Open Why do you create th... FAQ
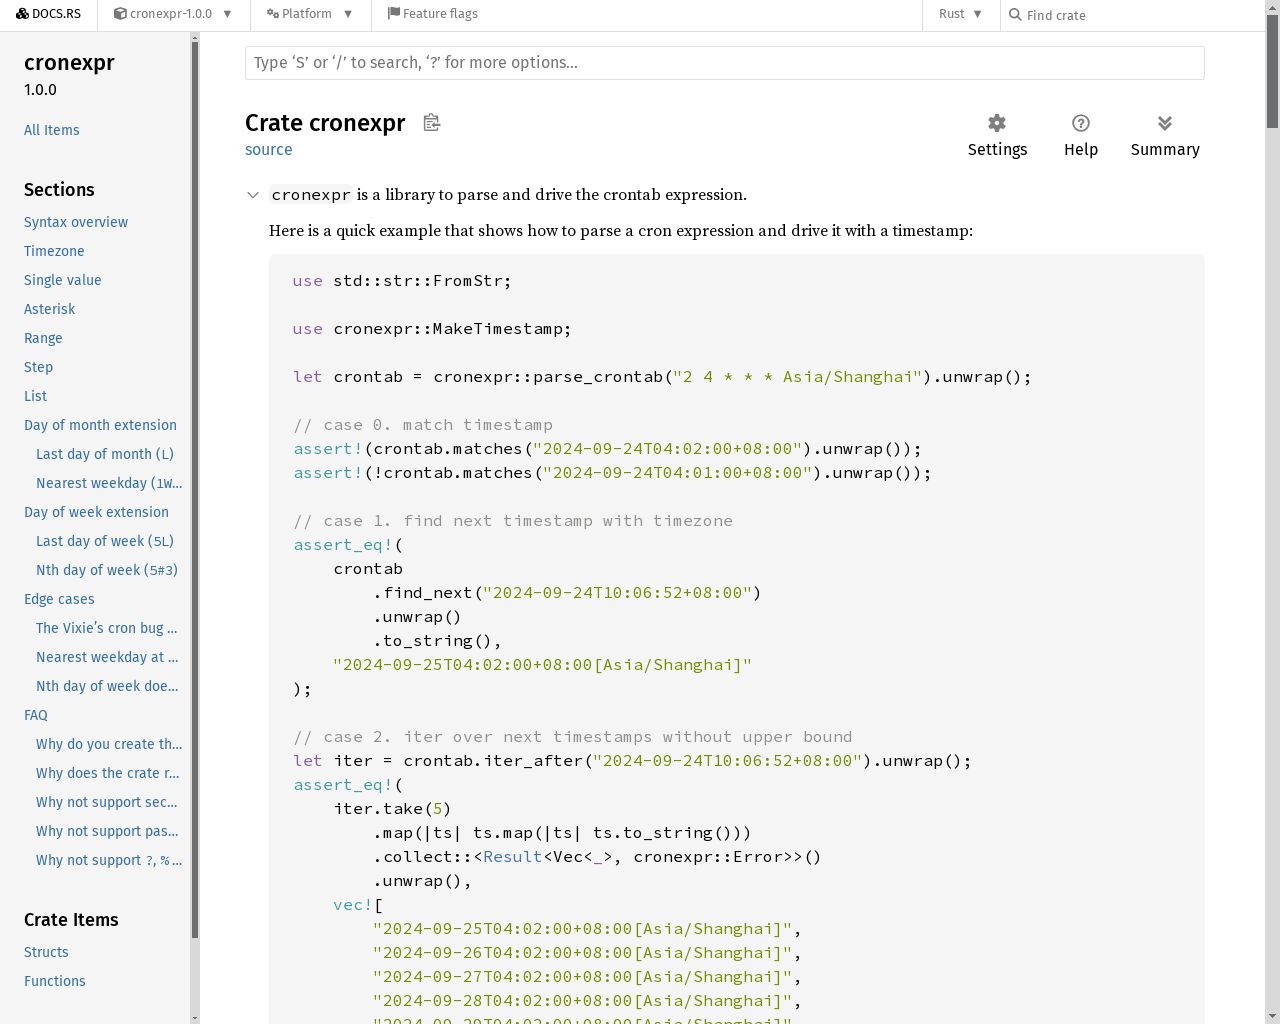1280x1024 pixels. (109, 744)
